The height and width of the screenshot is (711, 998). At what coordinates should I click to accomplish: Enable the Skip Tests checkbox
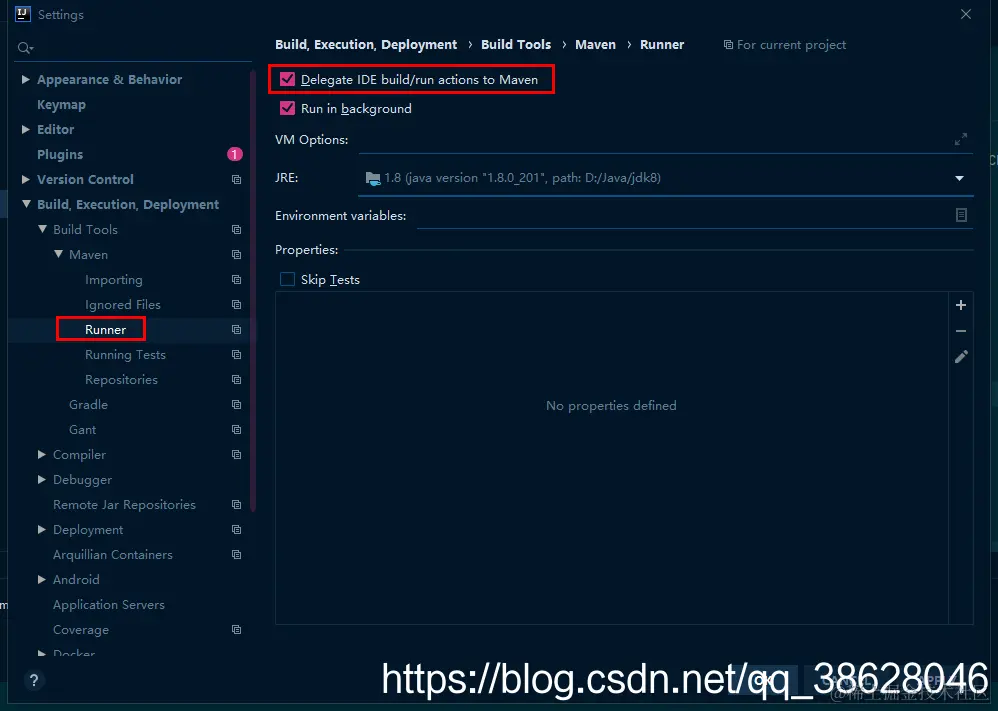click(287, 279)
